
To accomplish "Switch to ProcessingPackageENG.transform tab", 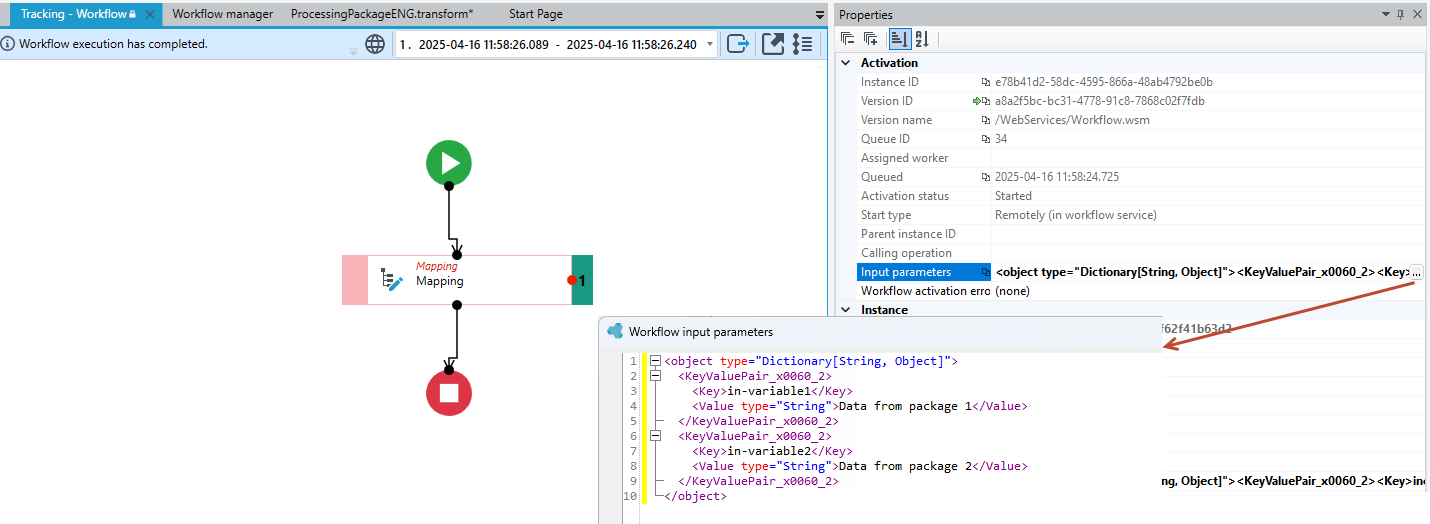I will pyautogui.click(x=383, y=14).
